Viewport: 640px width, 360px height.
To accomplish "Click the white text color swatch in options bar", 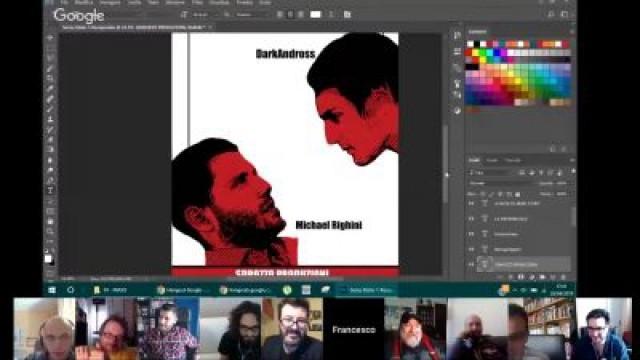I will [316, 14].
